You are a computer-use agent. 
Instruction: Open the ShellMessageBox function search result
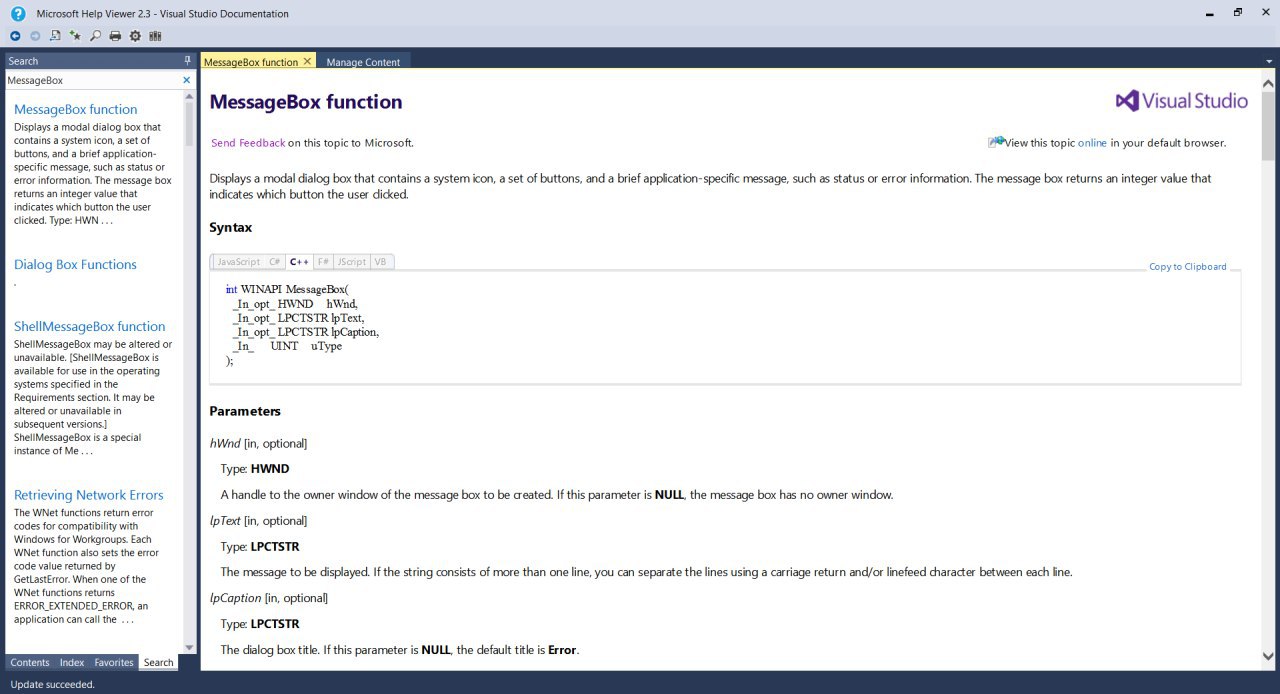click(90, 326)
